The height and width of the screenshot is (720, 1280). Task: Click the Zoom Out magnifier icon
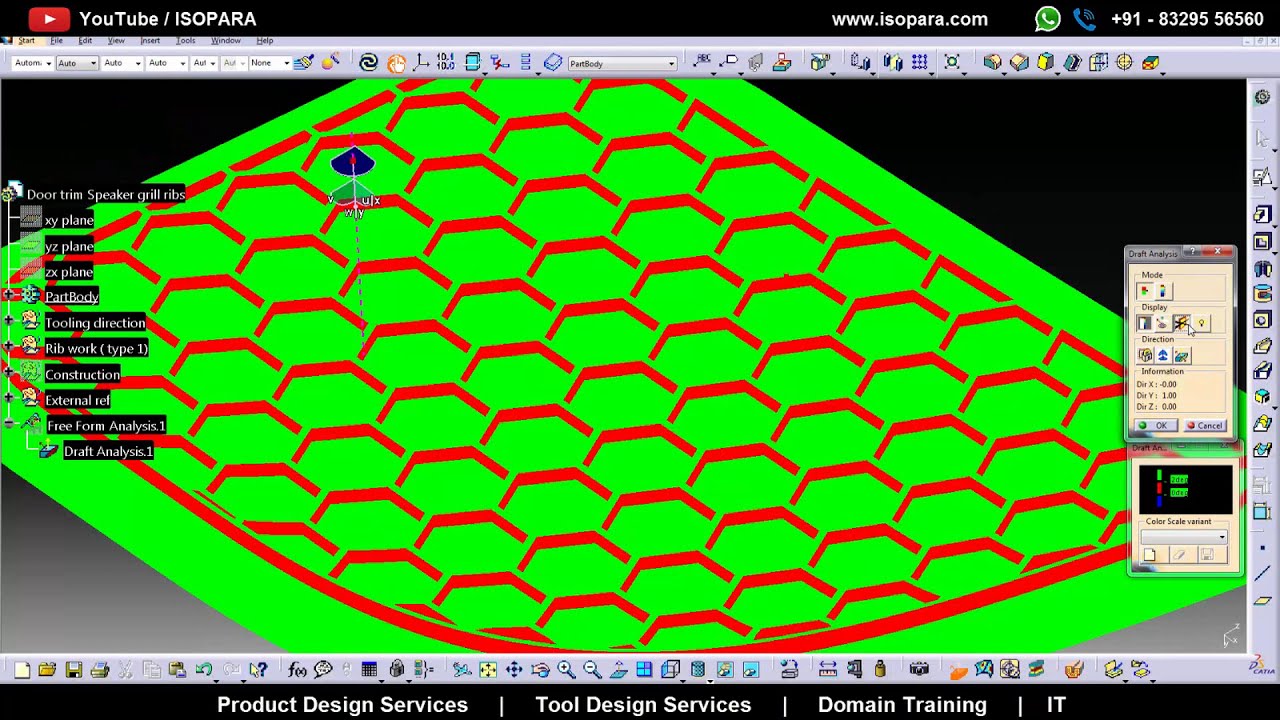point(592,670)
